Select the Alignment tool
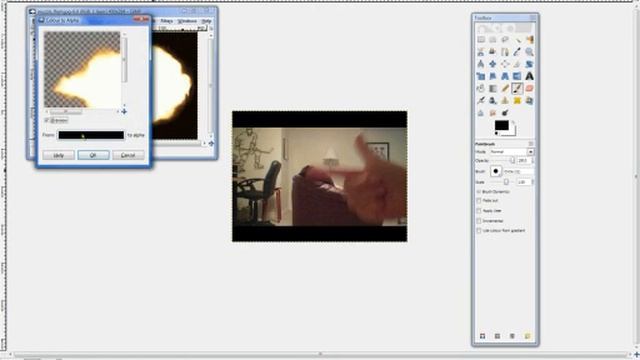Screen dimensions: 640x360 (505, 64)
